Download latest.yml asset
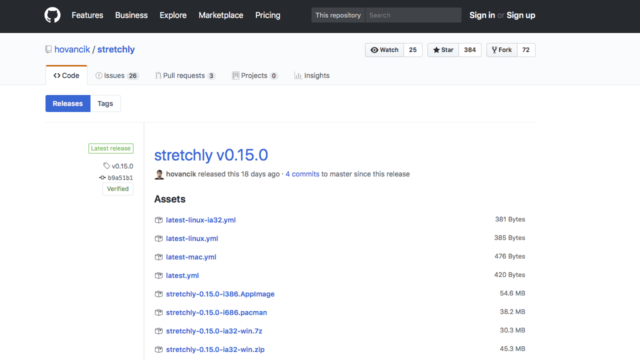 pos(182,276)
